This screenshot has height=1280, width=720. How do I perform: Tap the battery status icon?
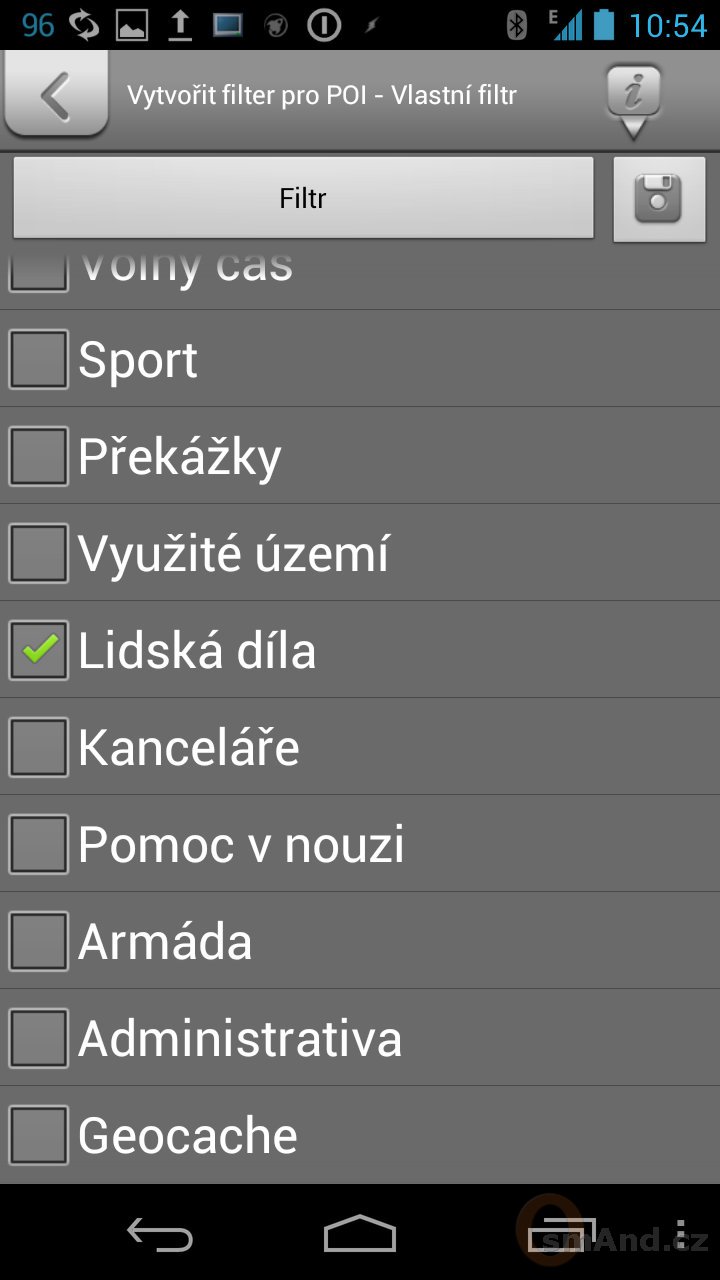tap(603, 24)
